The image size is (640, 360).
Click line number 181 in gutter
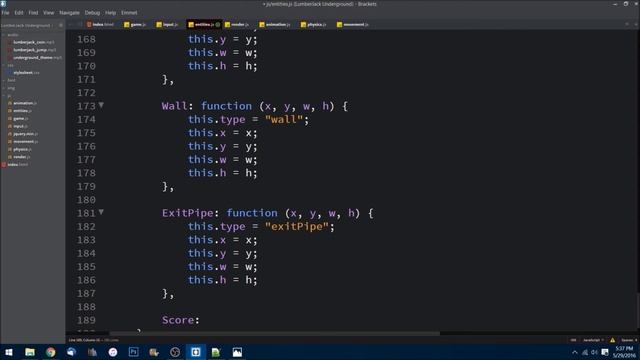pyautogui.click(x=86, y=213)
